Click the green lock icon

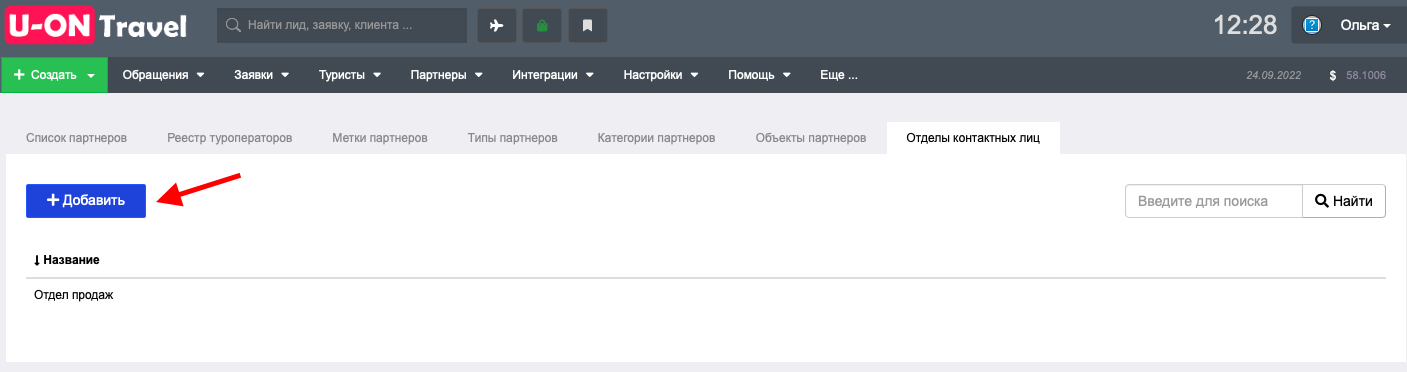[542, 25]
